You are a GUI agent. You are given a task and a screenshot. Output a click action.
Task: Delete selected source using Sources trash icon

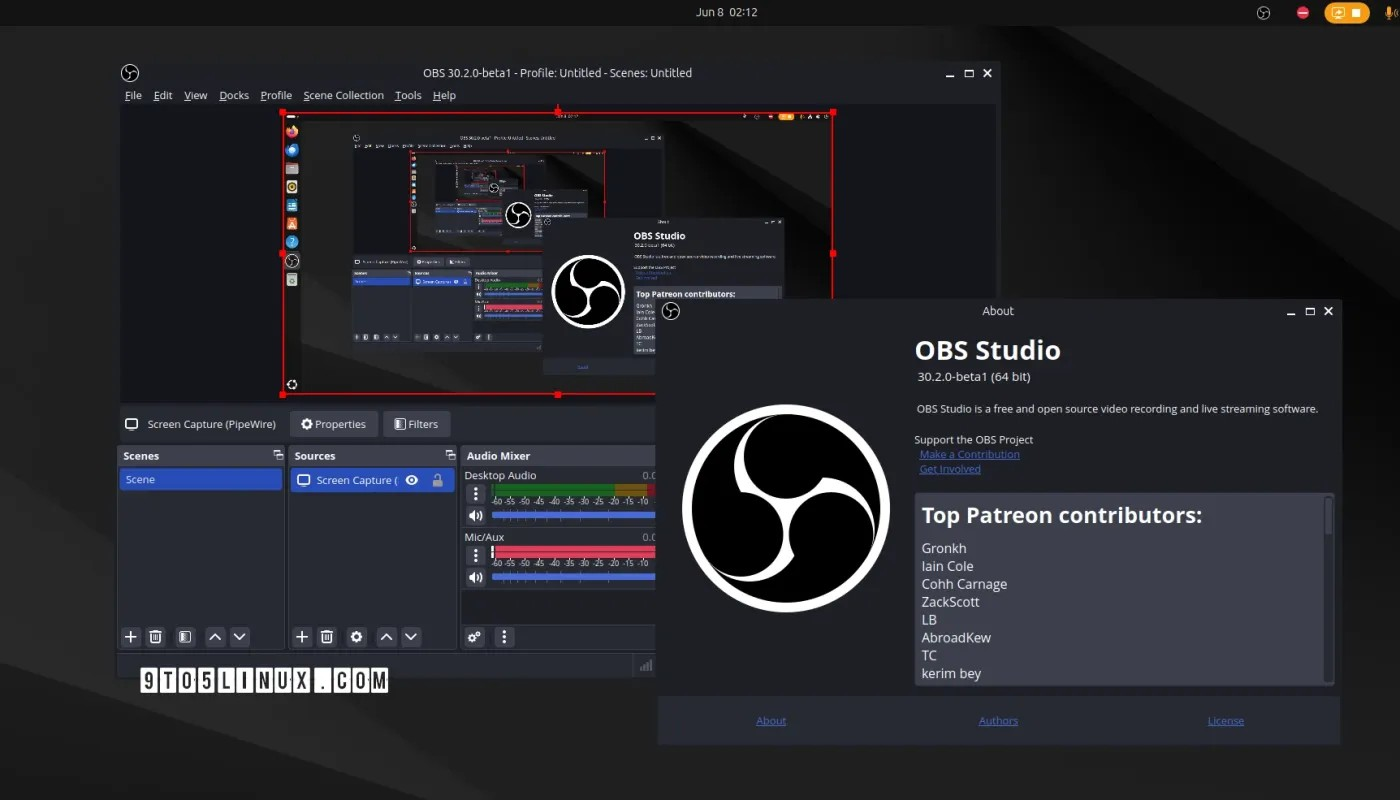327,637
